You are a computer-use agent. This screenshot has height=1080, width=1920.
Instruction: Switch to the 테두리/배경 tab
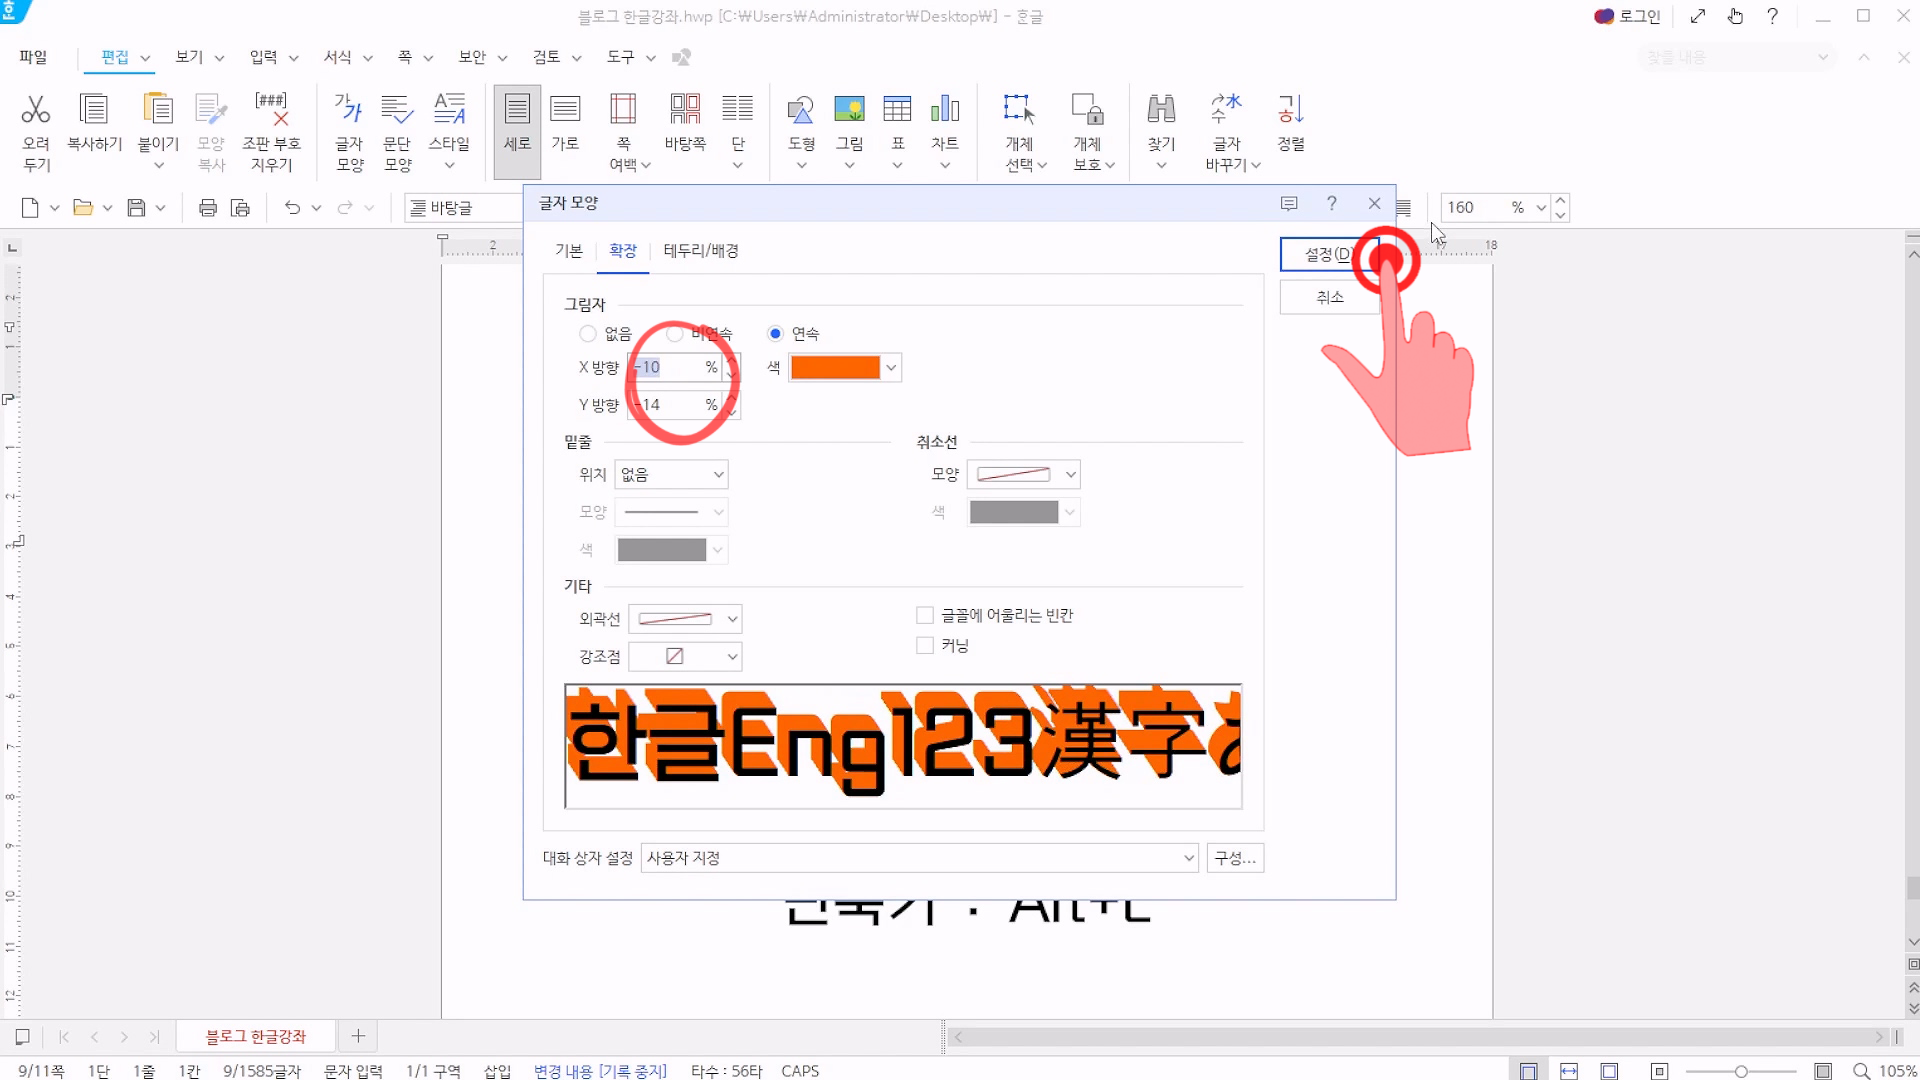(x=701, y=251)
